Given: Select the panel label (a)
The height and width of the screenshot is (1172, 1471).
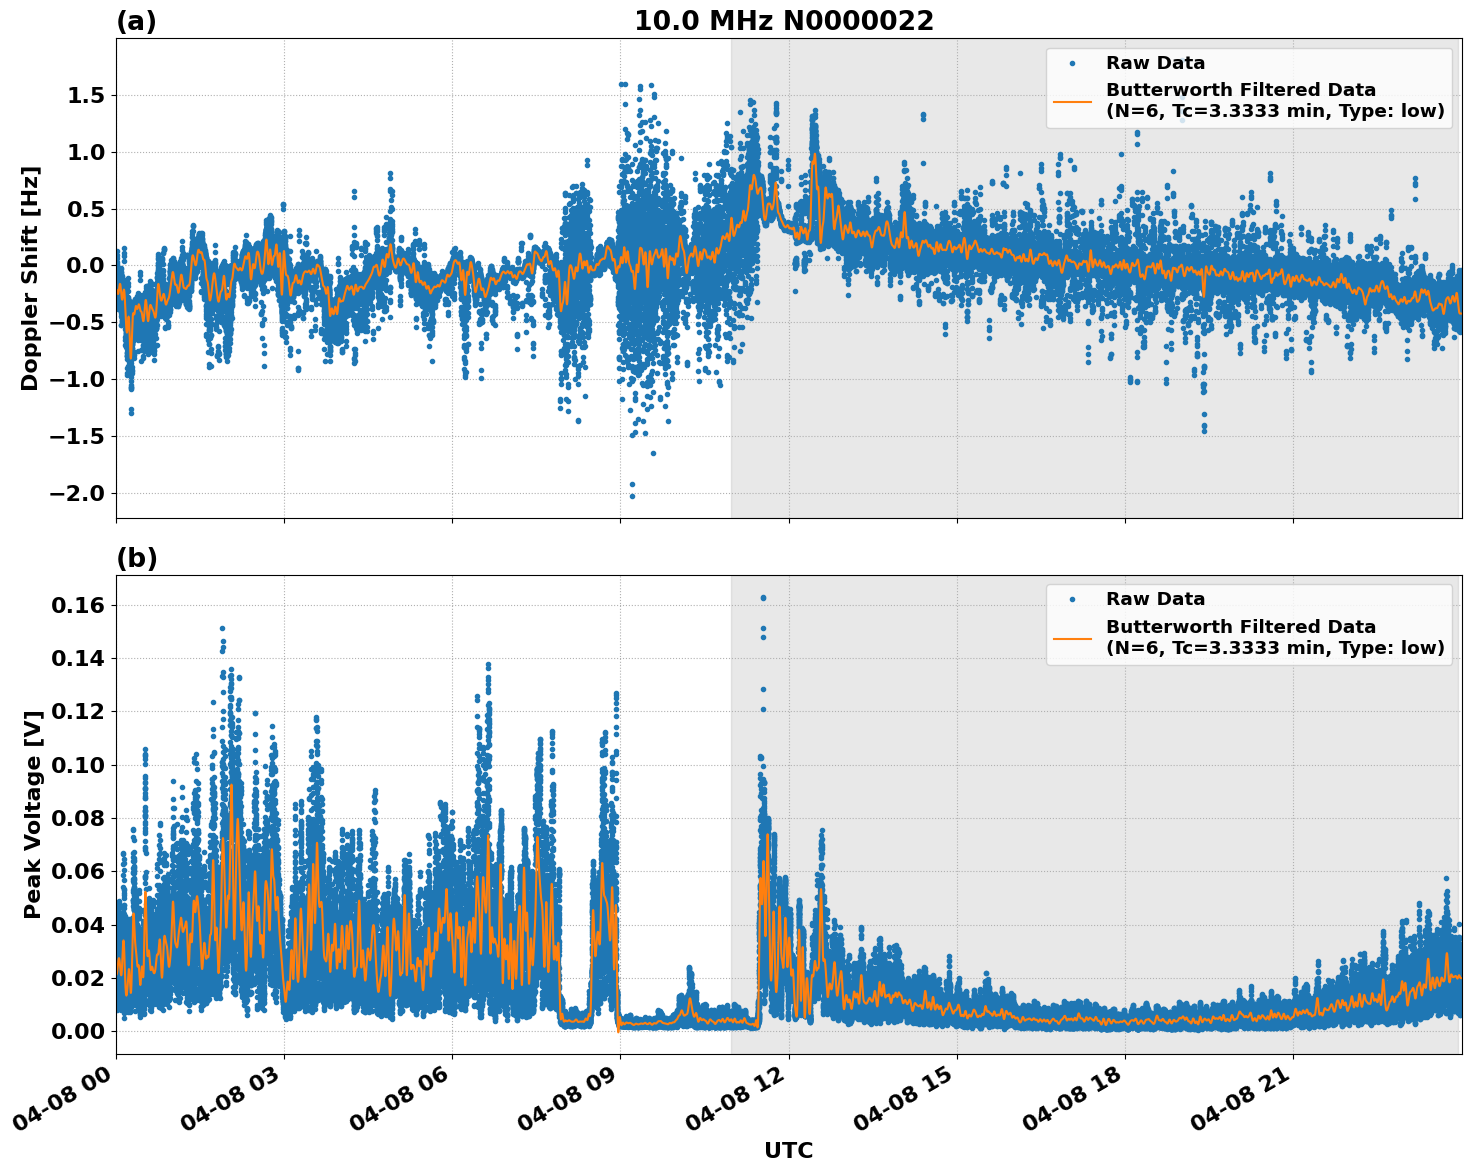Looking at the screenshot, I should 137,19.
